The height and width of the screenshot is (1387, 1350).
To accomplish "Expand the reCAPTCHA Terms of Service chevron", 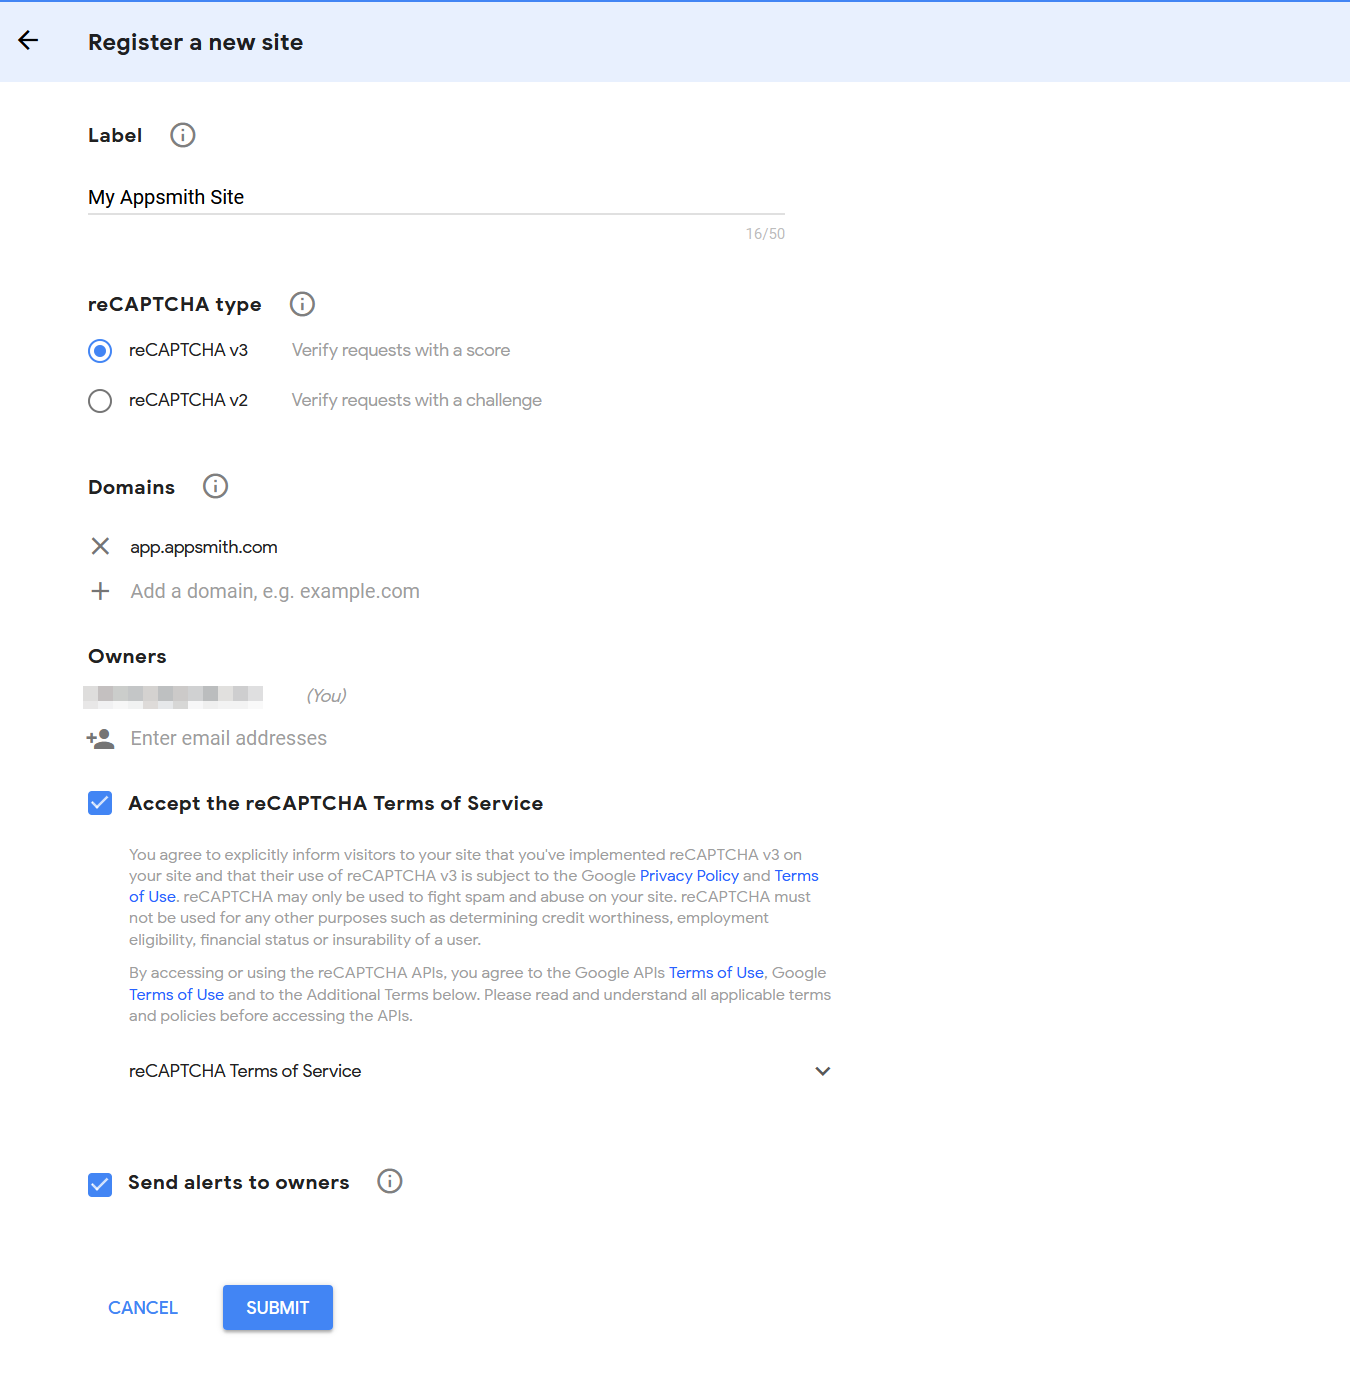I will 822,1071.
